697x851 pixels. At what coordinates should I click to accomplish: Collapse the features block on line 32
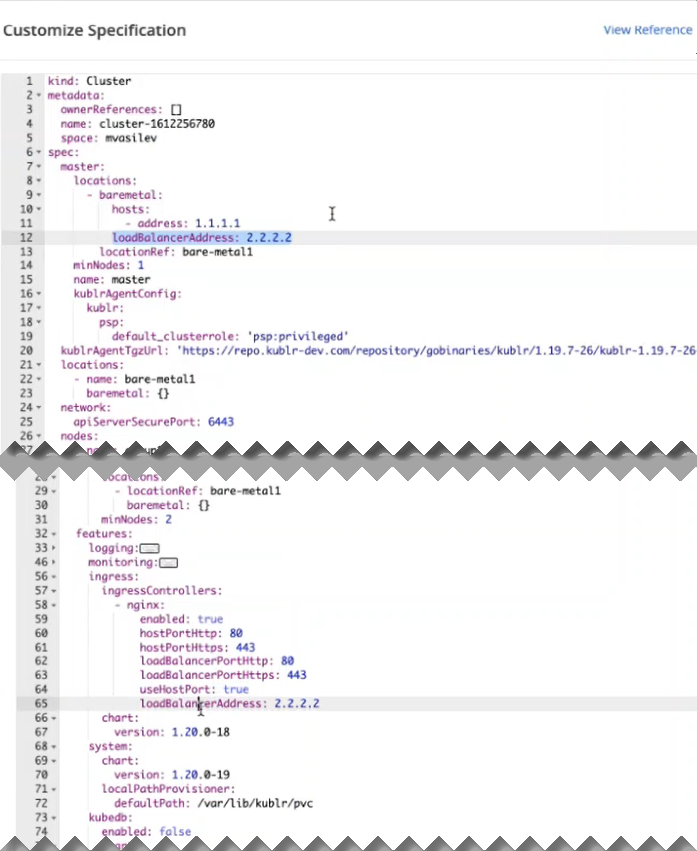[53, 534]
